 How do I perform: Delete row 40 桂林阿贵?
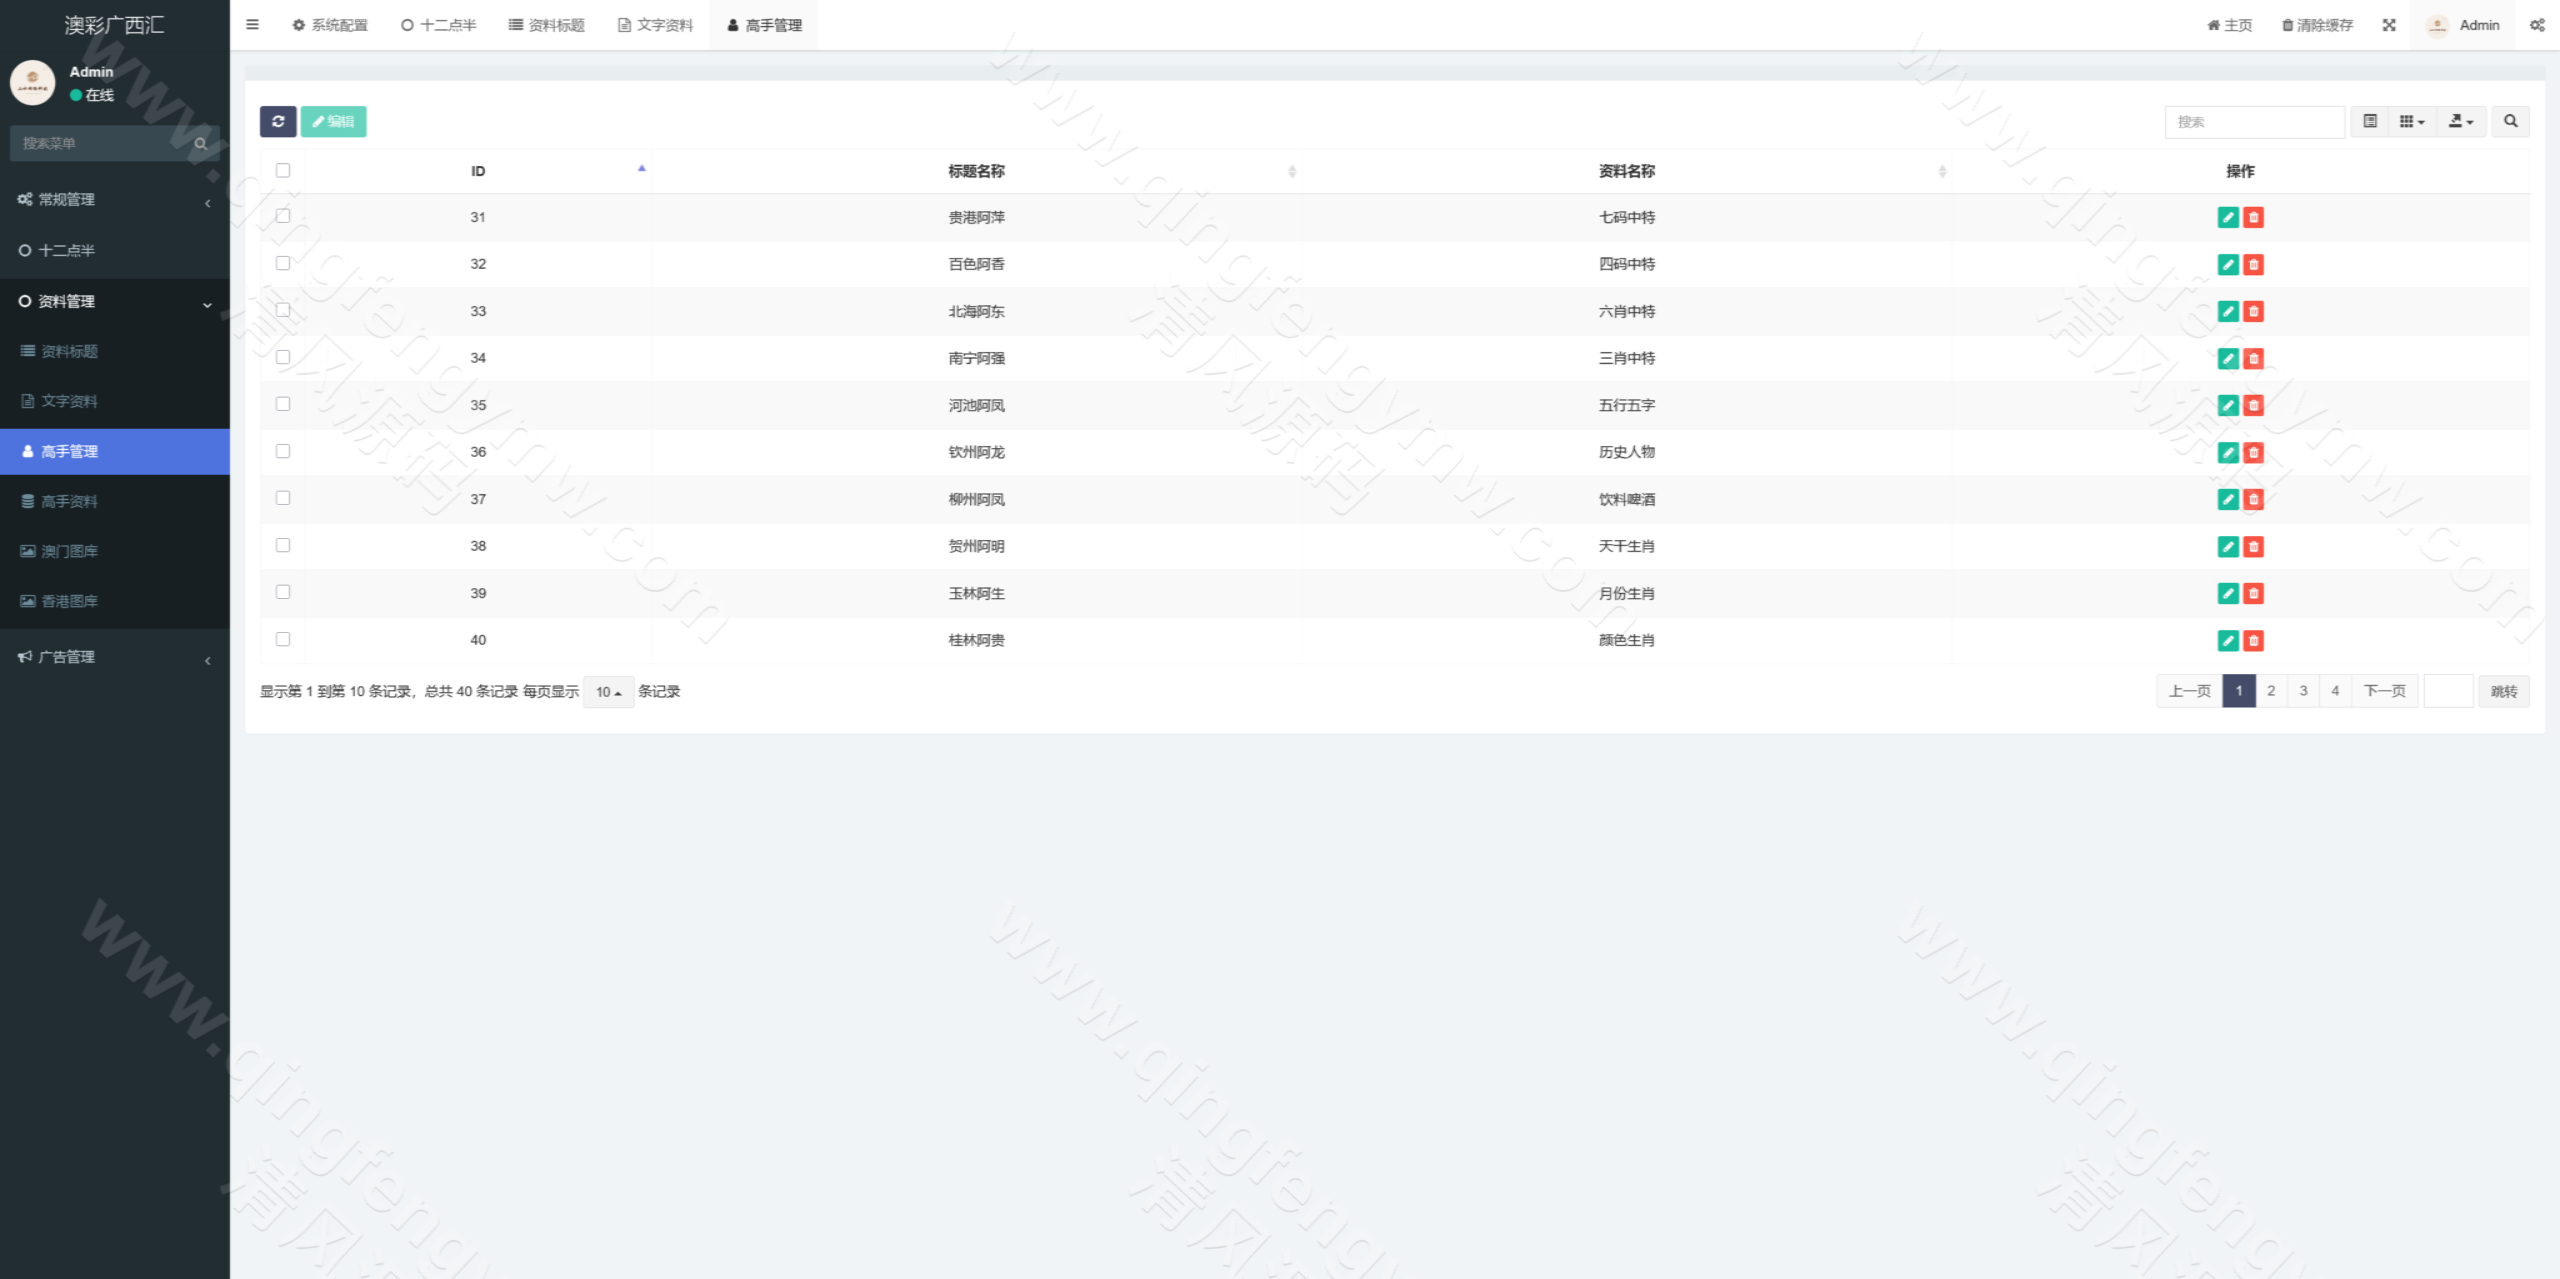[2253, 640]
